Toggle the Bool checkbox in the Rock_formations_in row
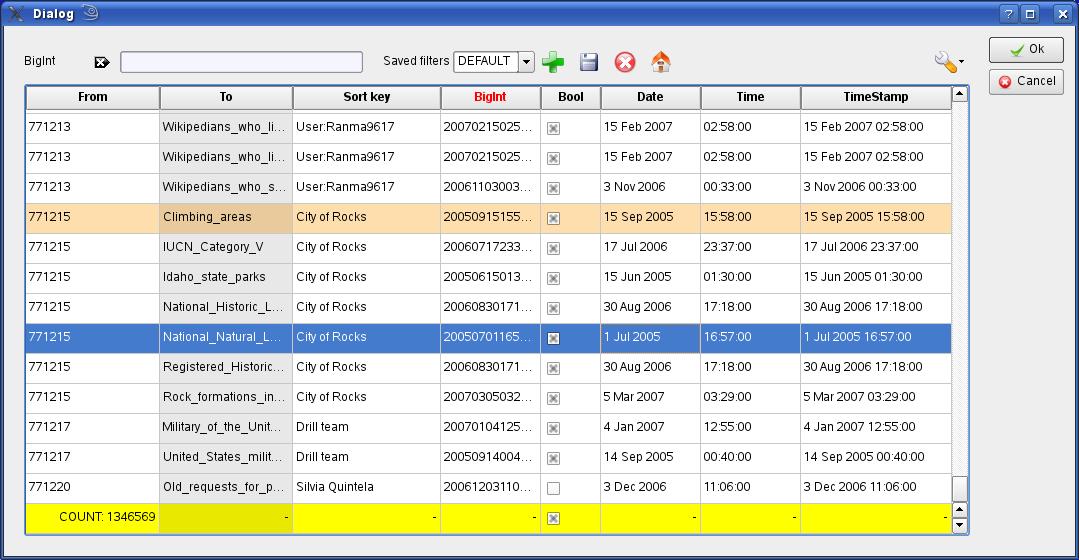The height and width of the screenshot is (560, 1079). point(553,398)
